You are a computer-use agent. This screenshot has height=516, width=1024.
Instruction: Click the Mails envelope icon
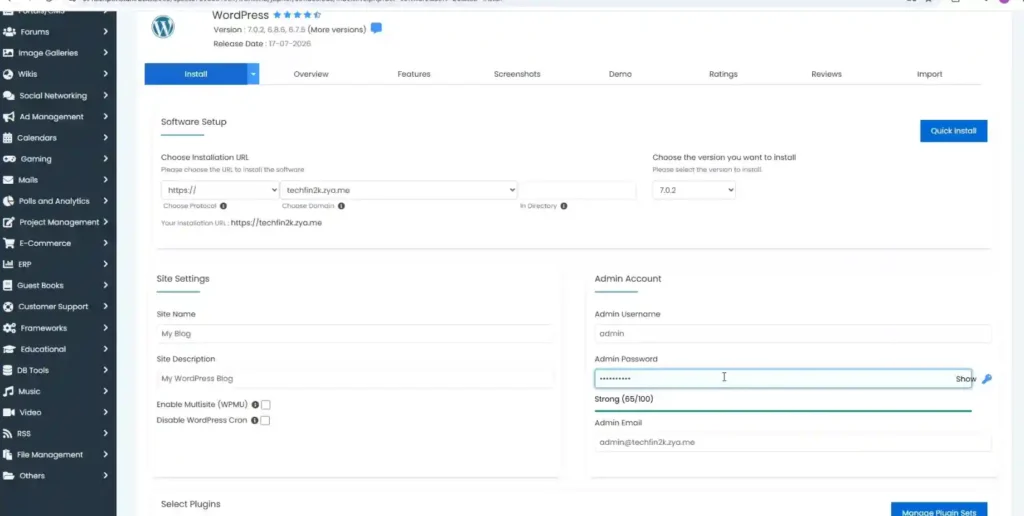coord(8,180)
